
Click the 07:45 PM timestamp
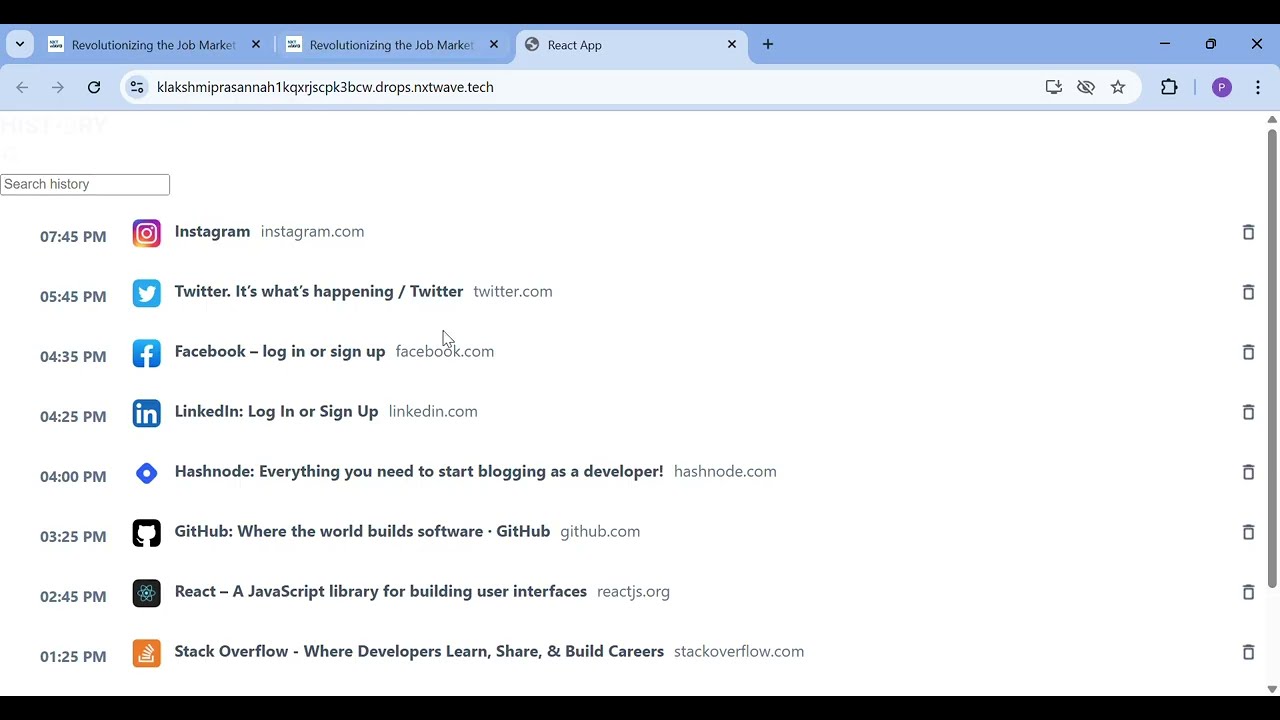(x=73, y=237)
